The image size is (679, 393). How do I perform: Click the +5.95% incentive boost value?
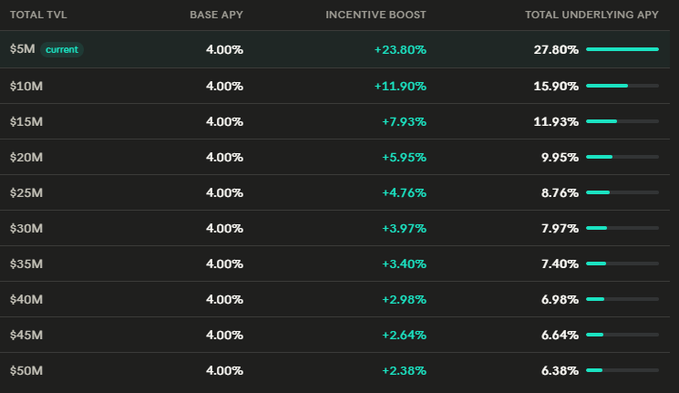(404, 157)
